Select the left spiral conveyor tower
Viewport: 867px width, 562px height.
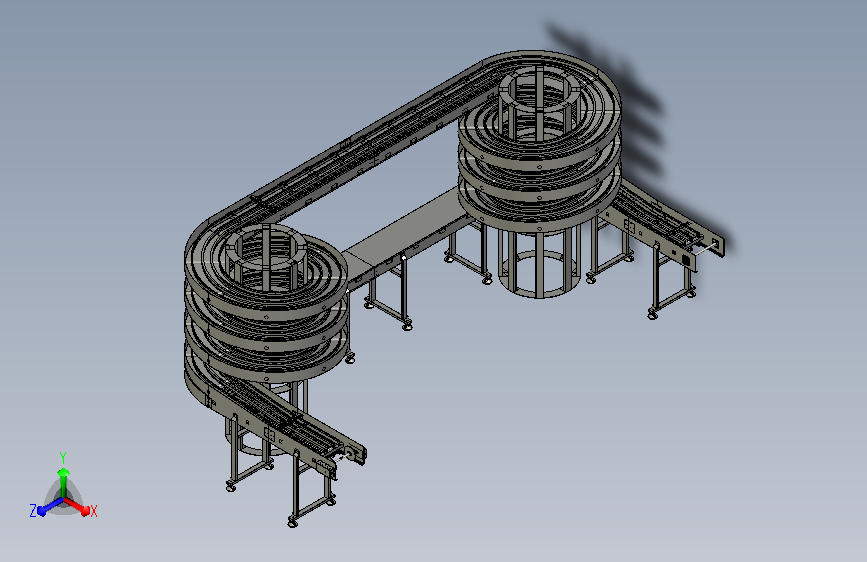(x=267, y=301)
